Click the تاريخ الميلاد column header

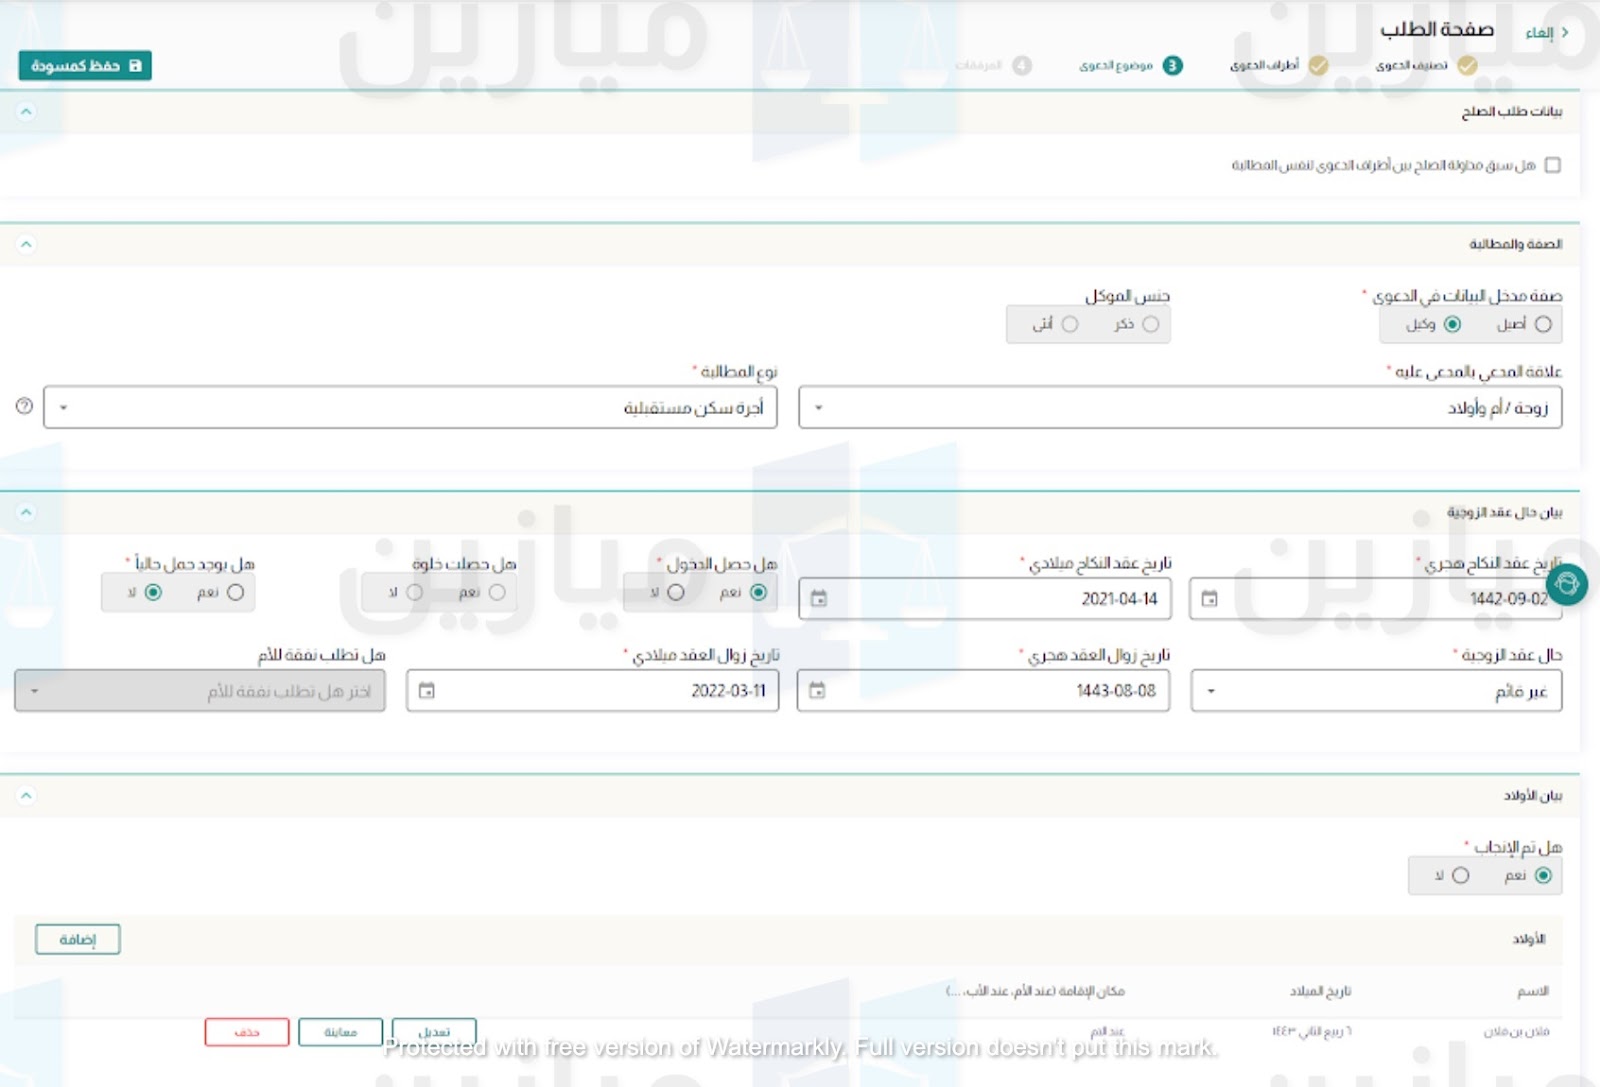(1320, 991)
